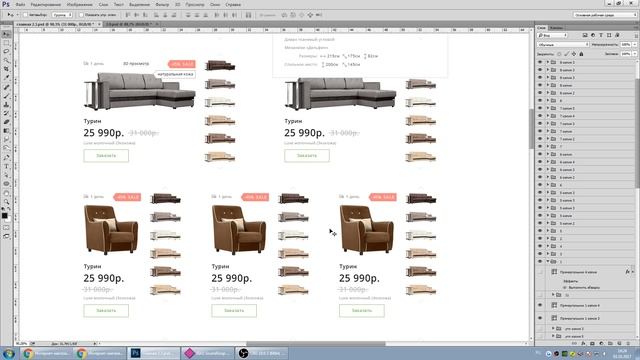Hide the 'Прямоугольник 1 копия 6' layer
Screen dimensions: 640x360
click(540, 305)
